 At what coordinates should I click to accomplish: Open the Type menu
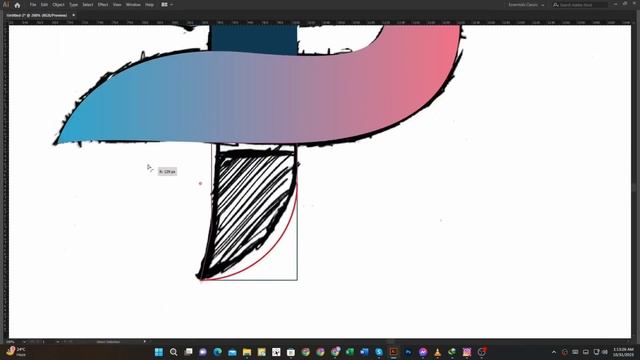click(73, 5)
